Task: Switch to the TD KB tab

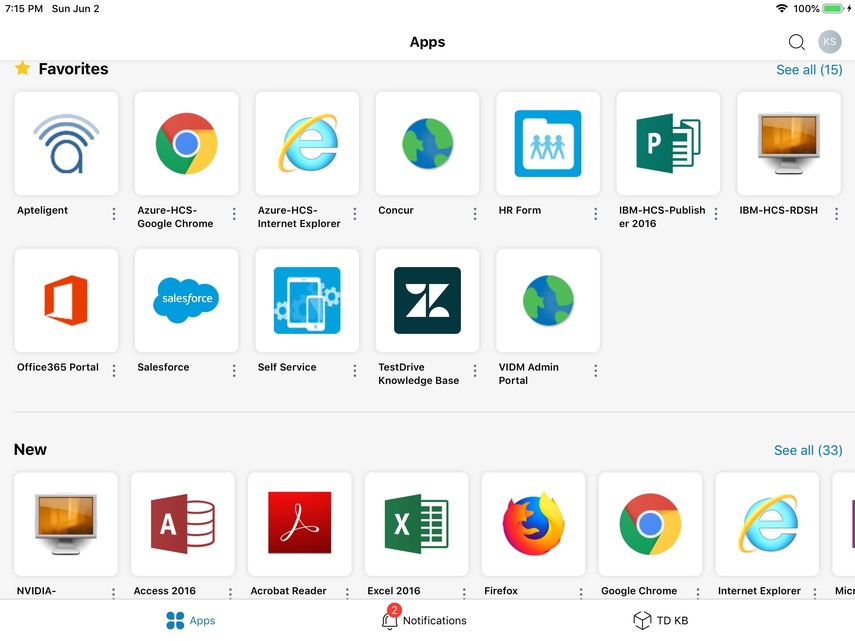Action: point(661,621)
